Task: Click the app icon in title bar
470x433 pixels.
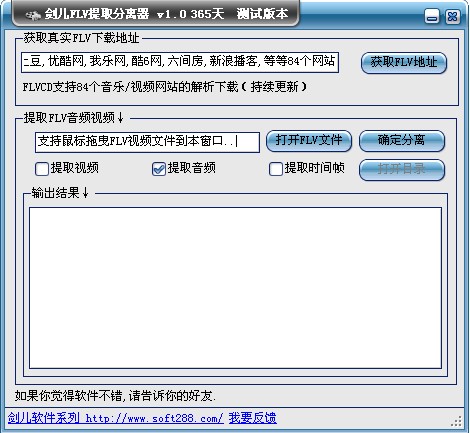Action: [x=33, y=15]
